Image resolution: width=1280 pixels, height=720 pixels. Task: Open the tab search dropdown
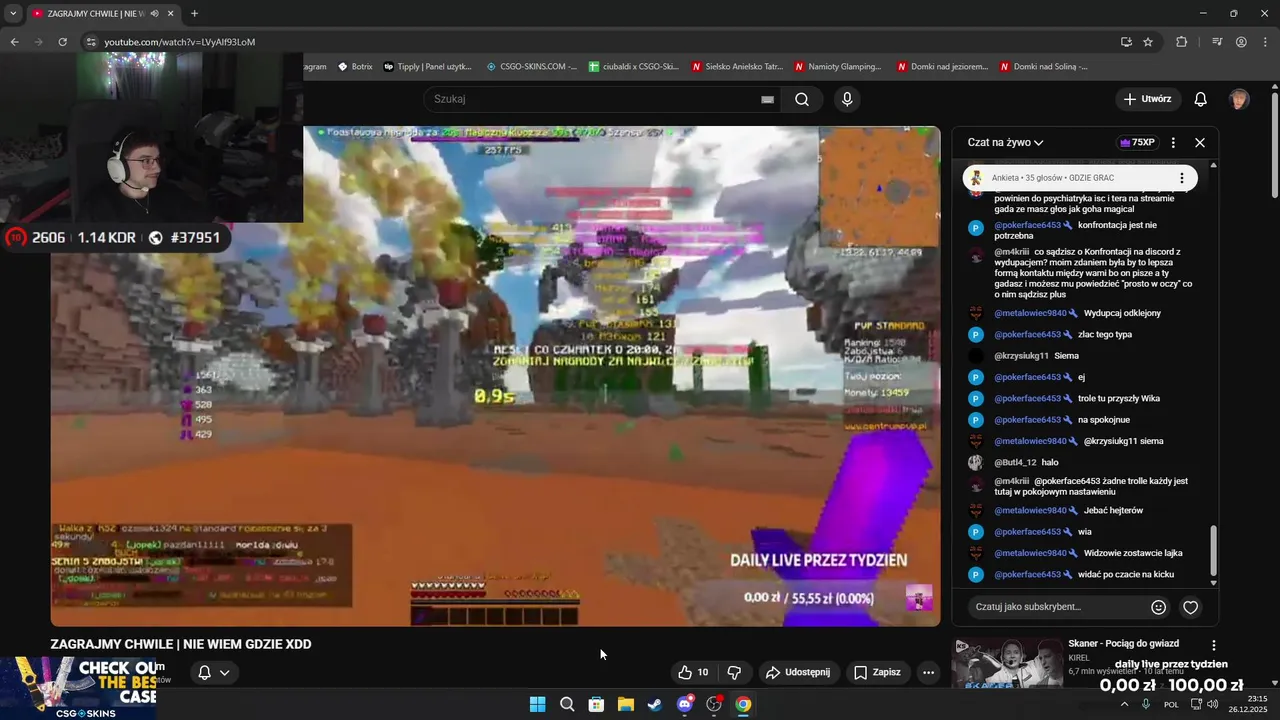point(13,13)
